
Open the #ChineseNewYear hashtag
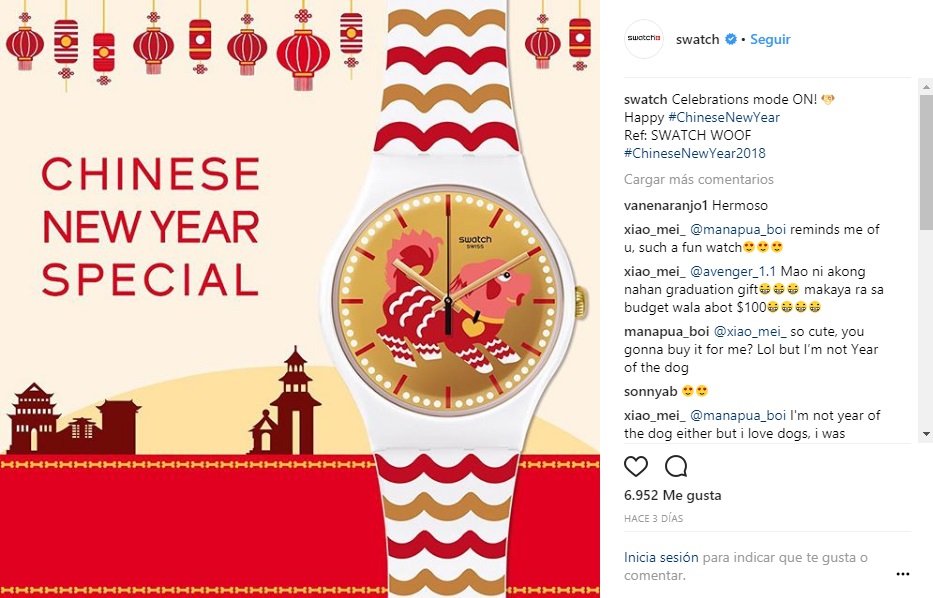click(724, 117)
